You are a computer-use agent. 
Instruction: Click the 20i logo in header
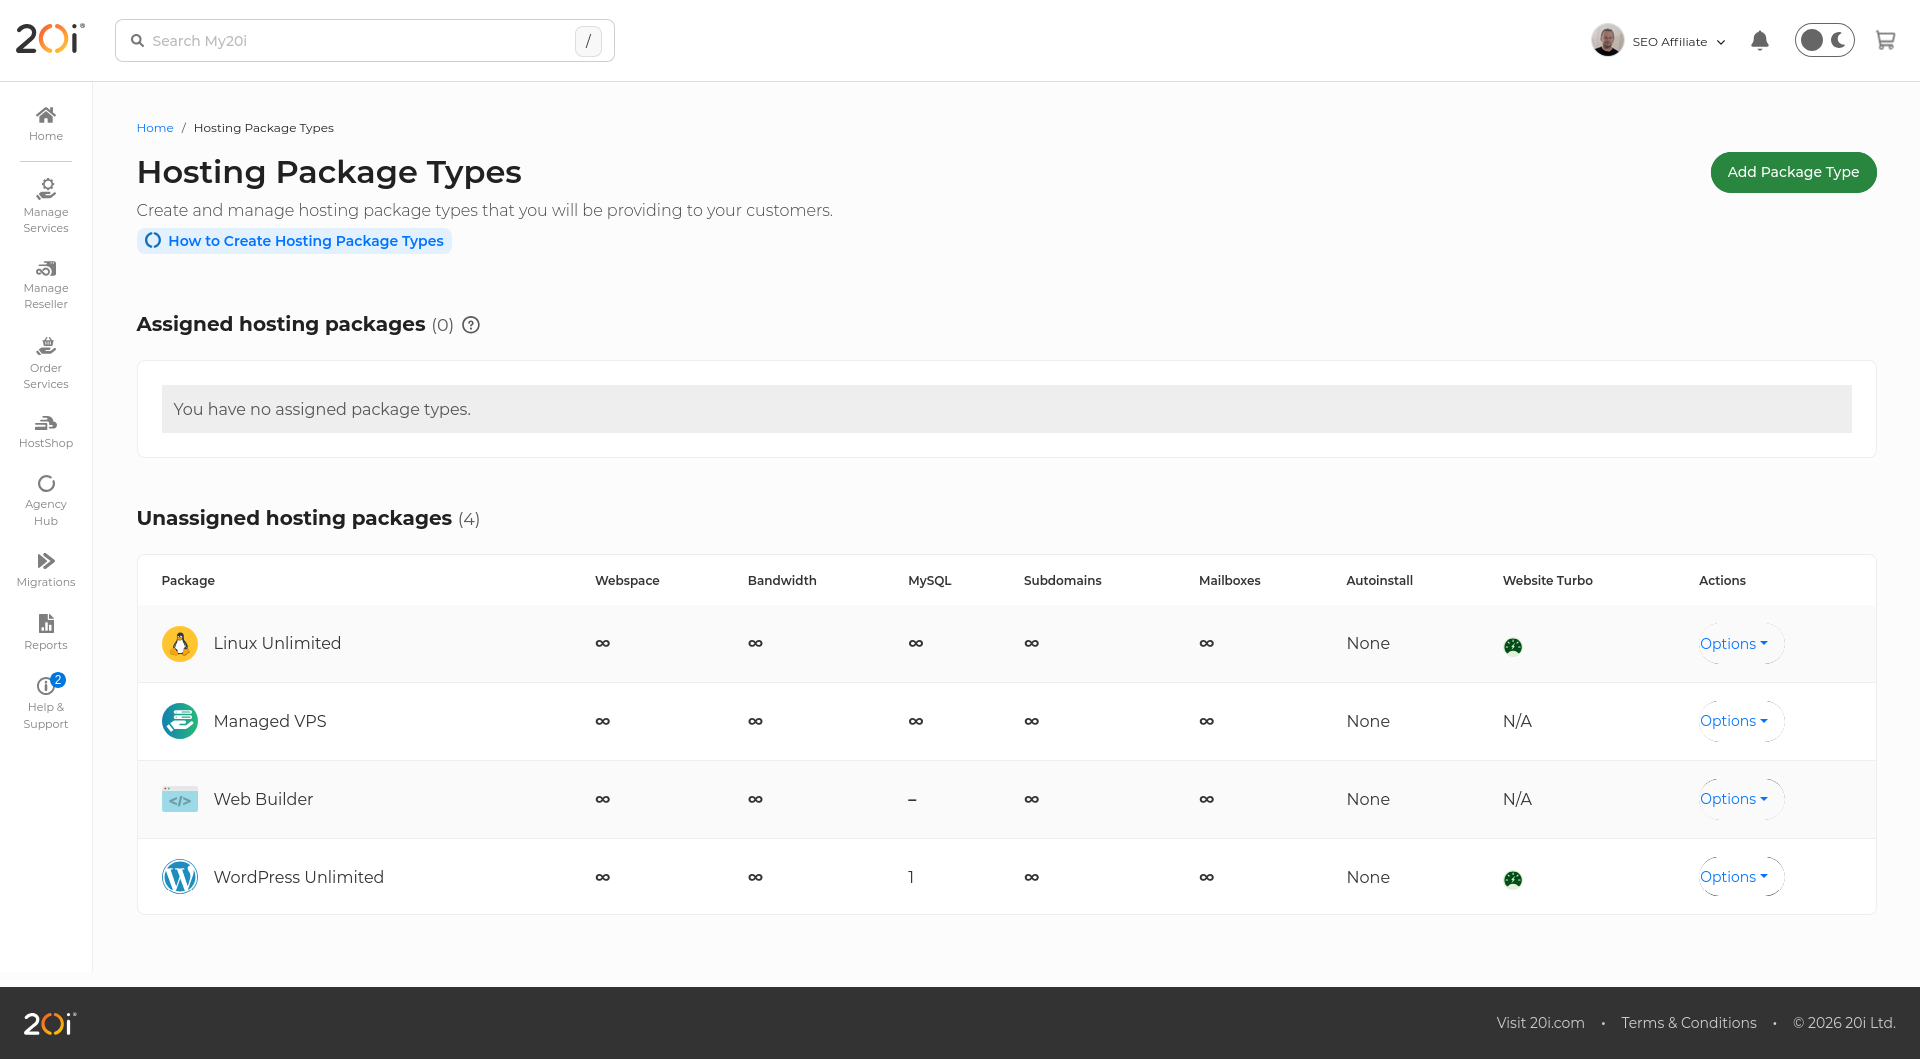click(x=50, y=40)
